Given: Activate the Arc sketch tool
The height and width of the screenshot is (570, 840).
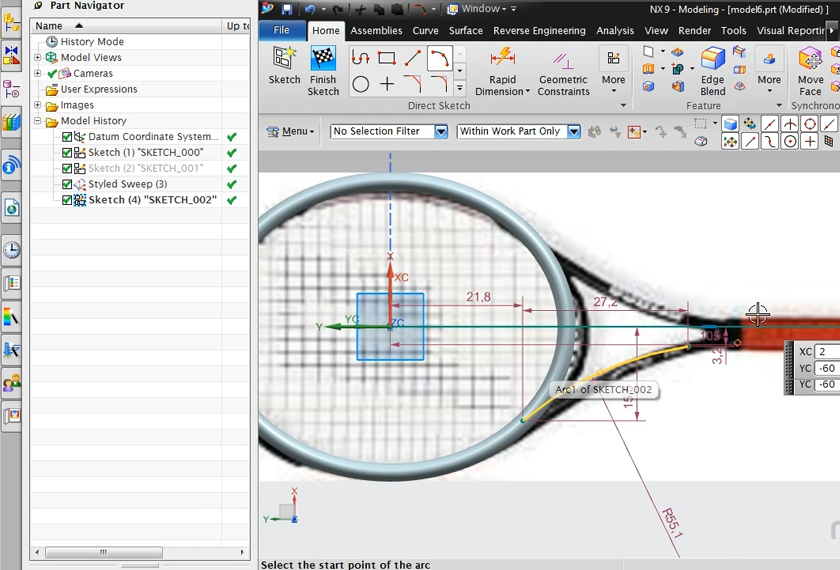Looking at the screenshot, I should pyautogui.click(x=438, y=59).
